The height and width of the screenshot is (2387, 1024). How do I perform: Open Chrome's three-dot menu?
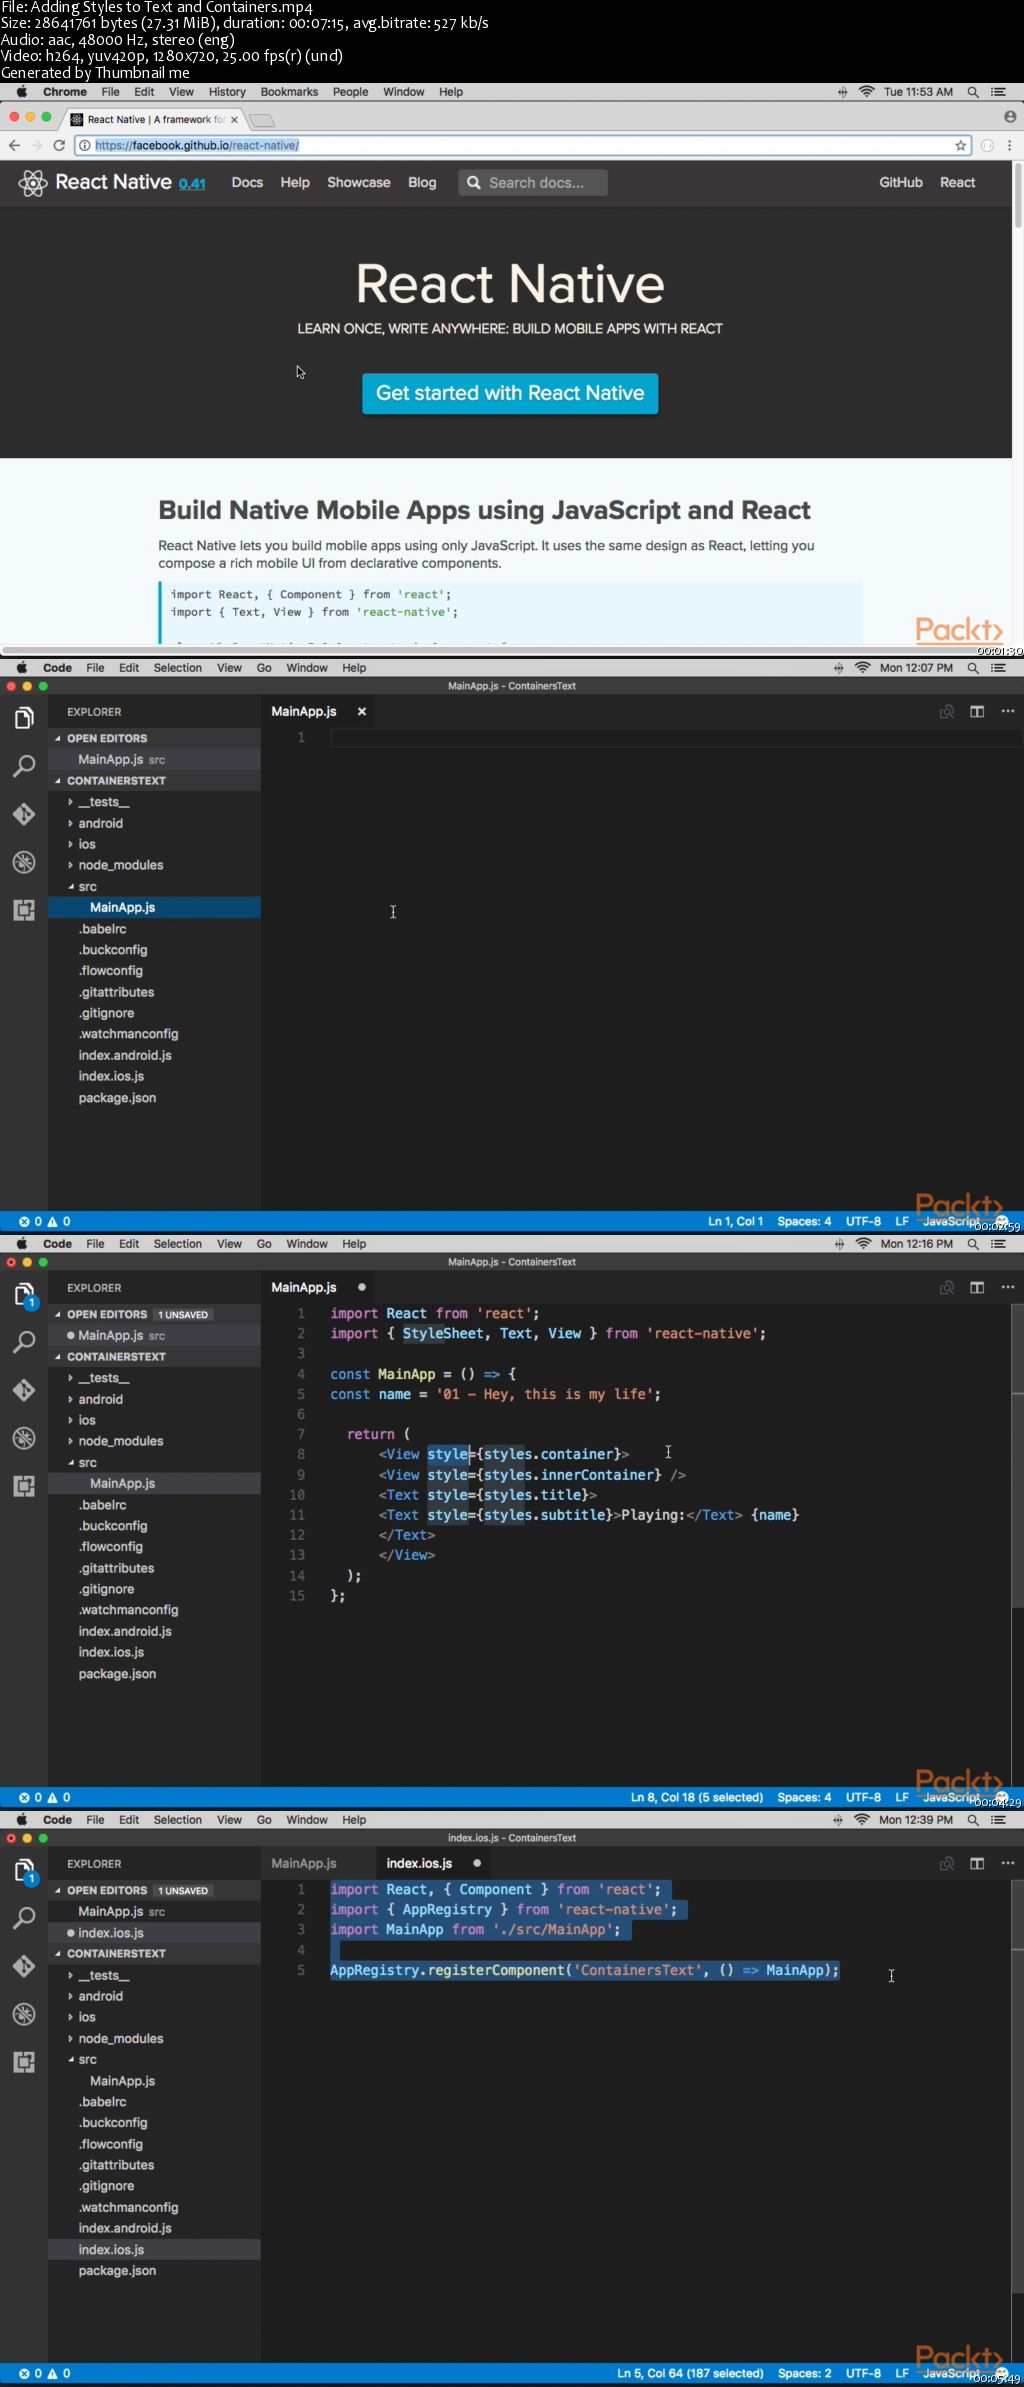pyautogui.click(x=1010, y=145)
